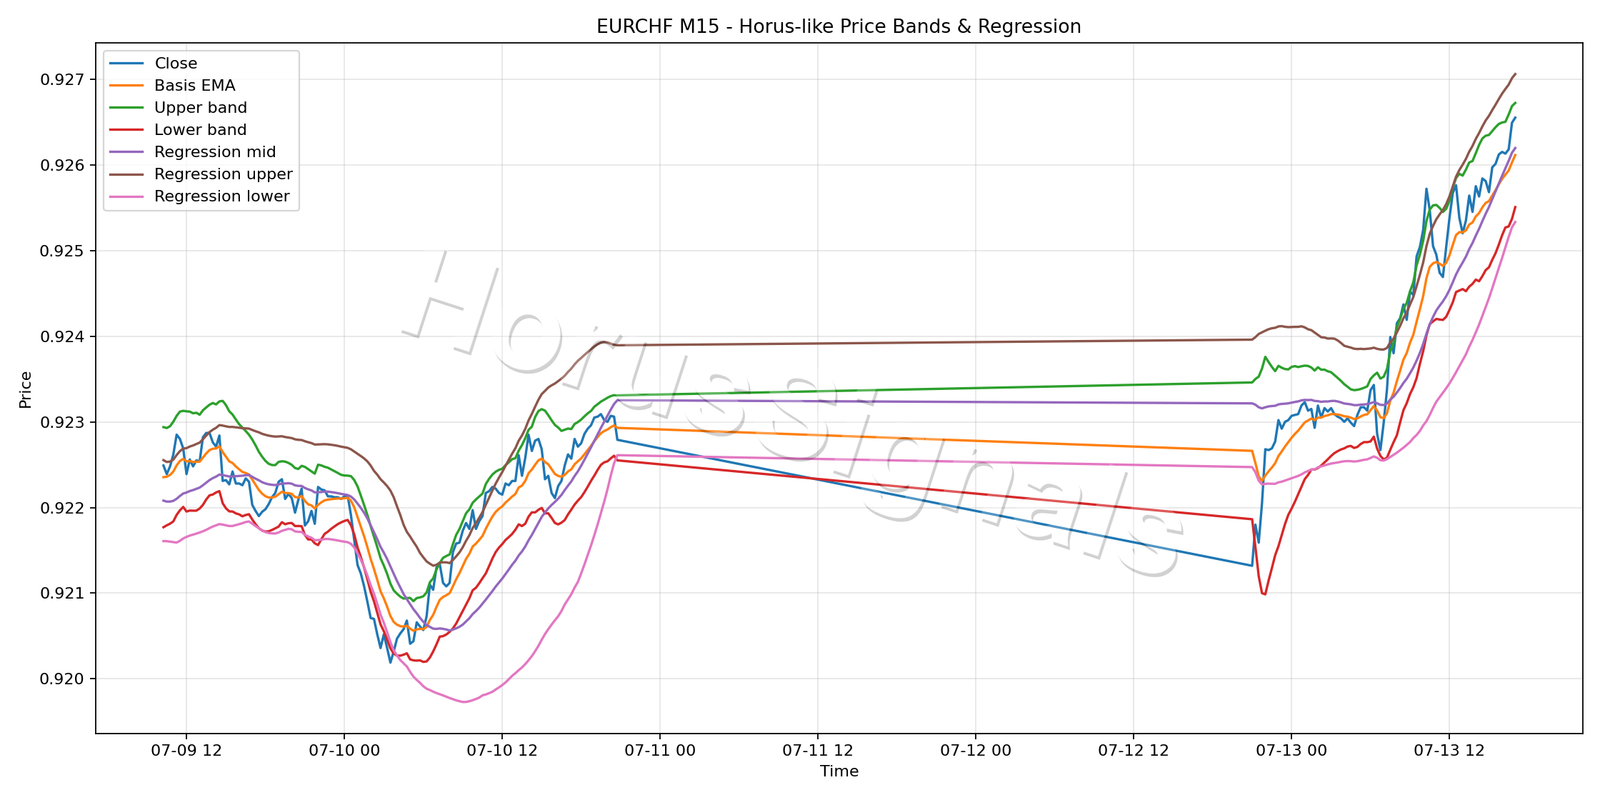Image resolution: width=1600 pixels, height=800 pixels.
Task: Click the x-axis tick '07-10 12'
Action: 502,751
